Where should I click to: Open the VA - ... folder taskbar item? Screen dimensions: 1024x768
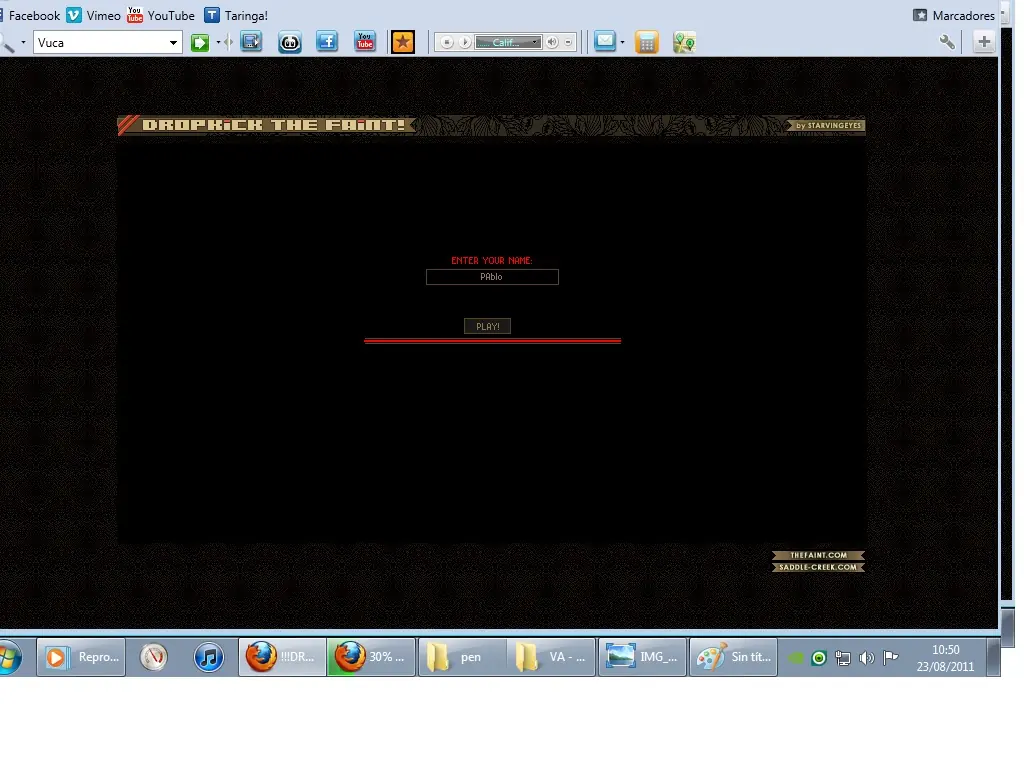click(x=551, y=657)
